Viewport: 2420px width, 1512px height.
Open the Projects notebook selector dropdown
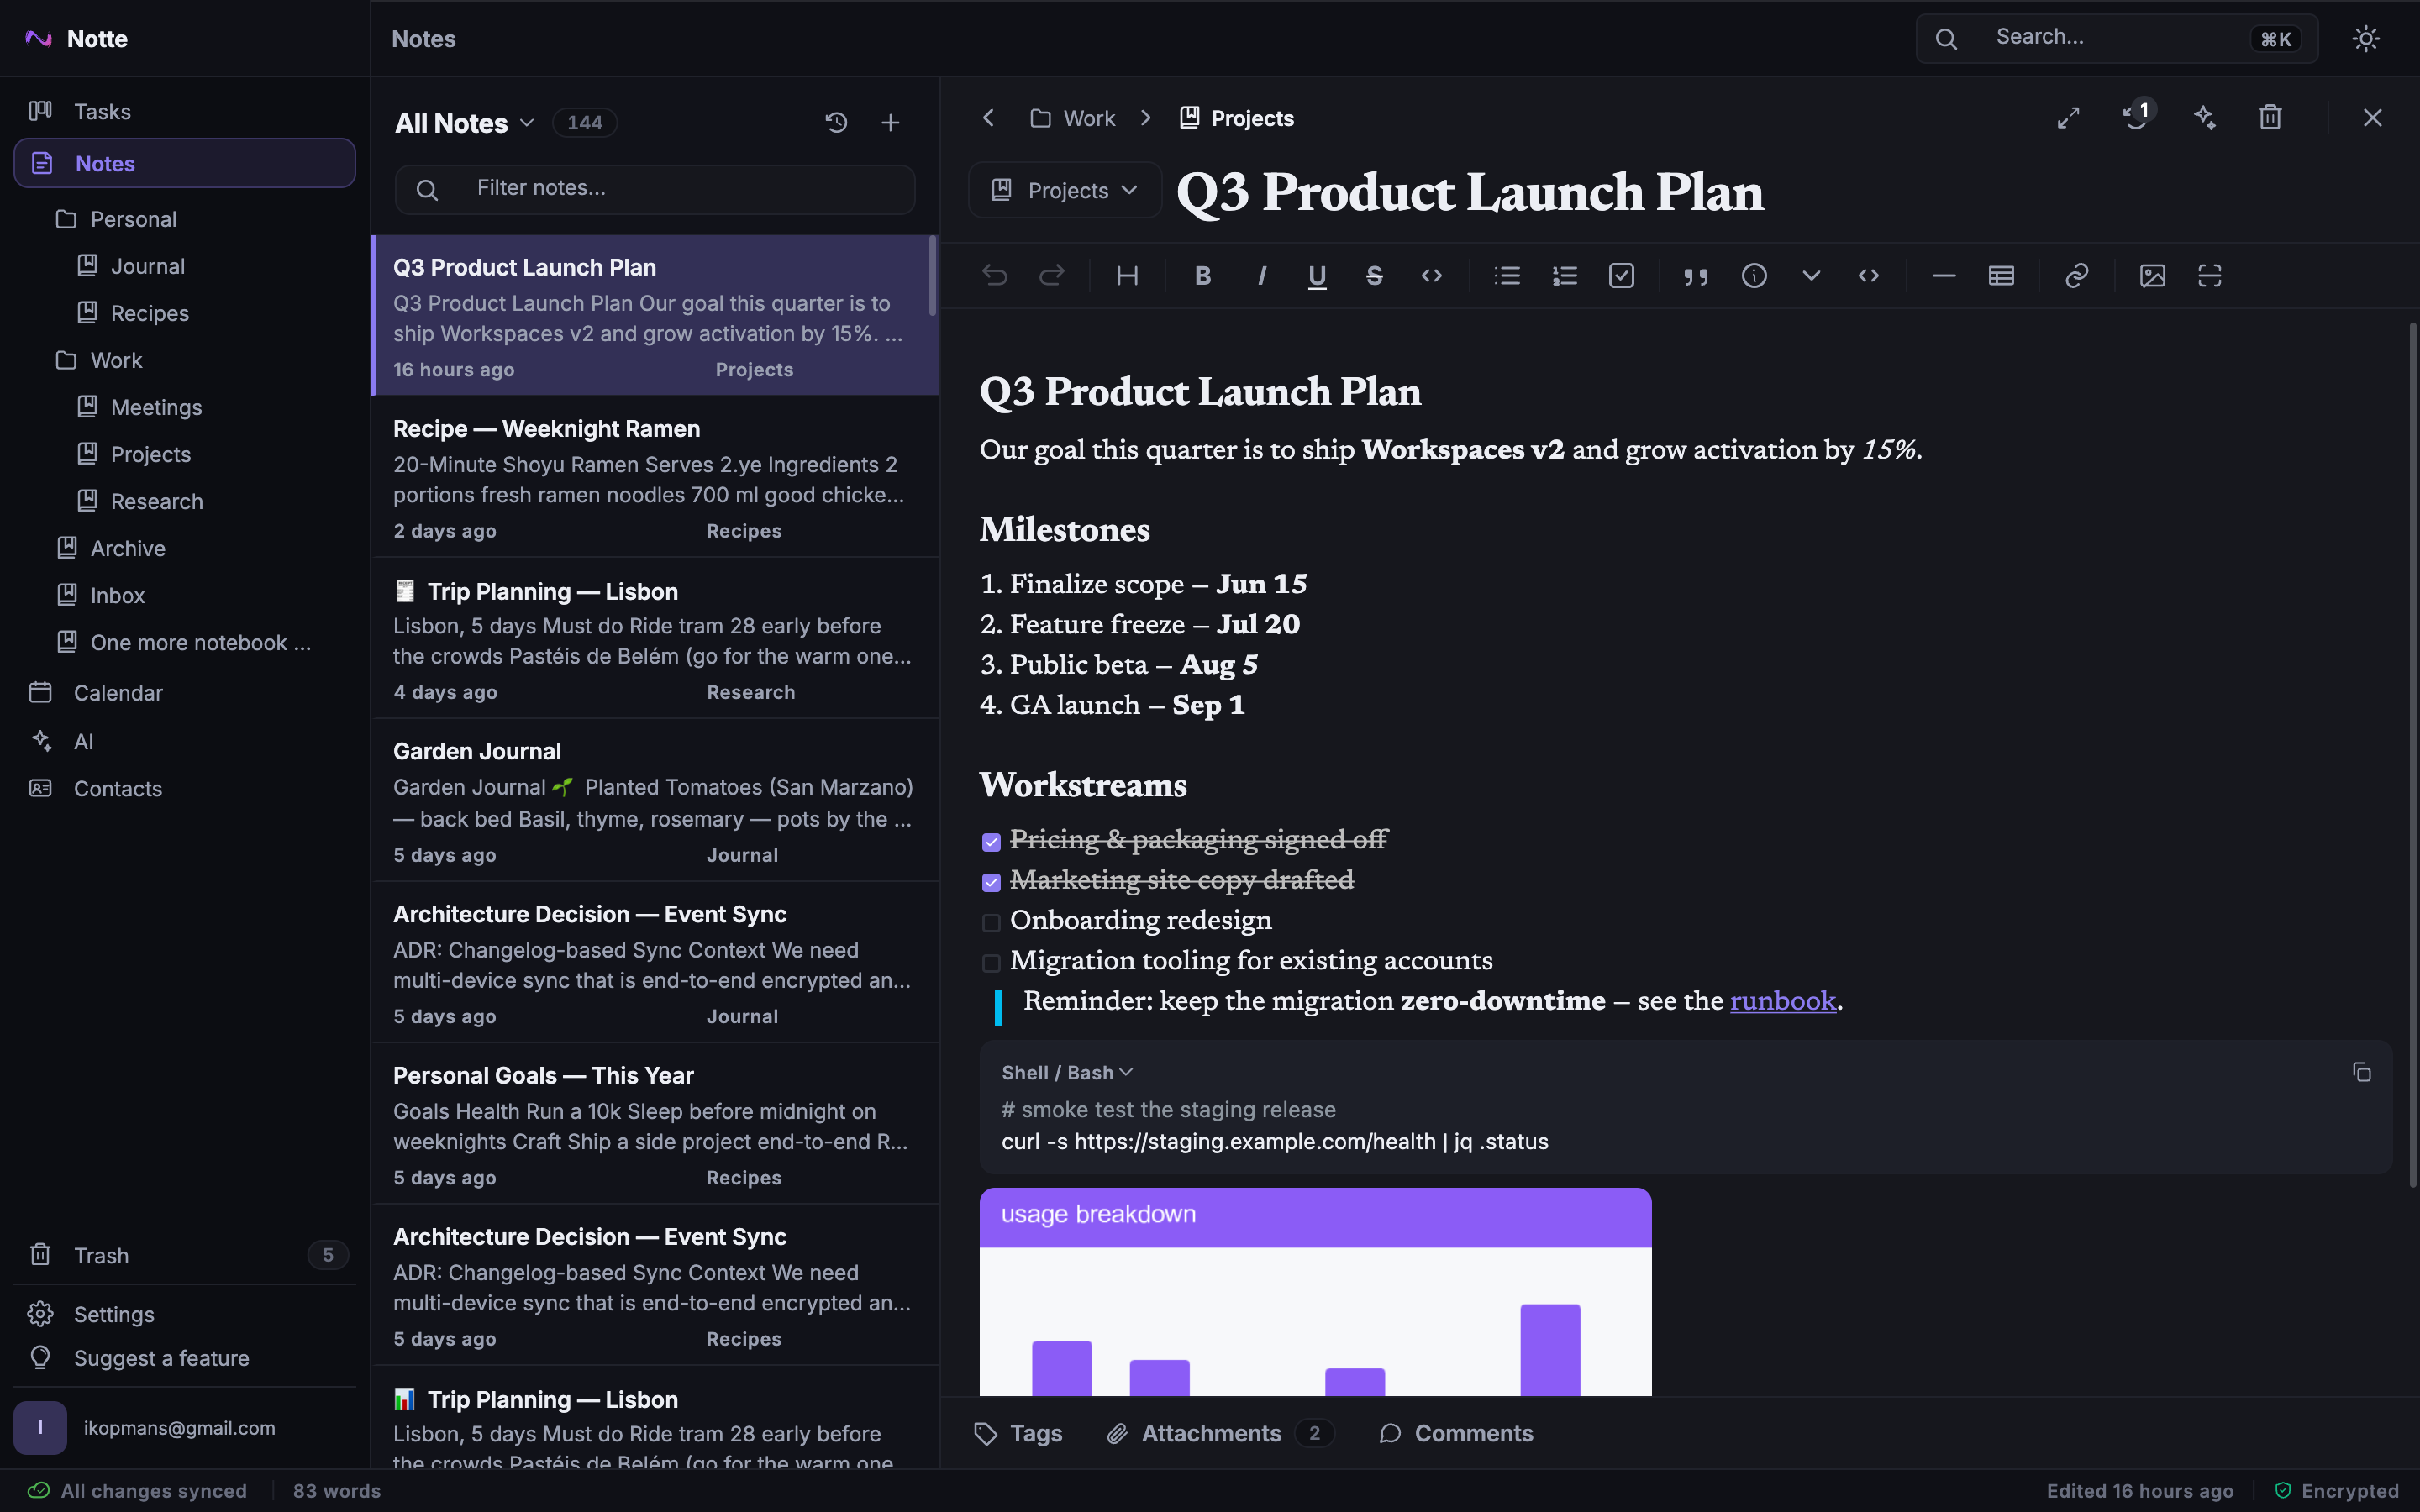(1065, 190)
